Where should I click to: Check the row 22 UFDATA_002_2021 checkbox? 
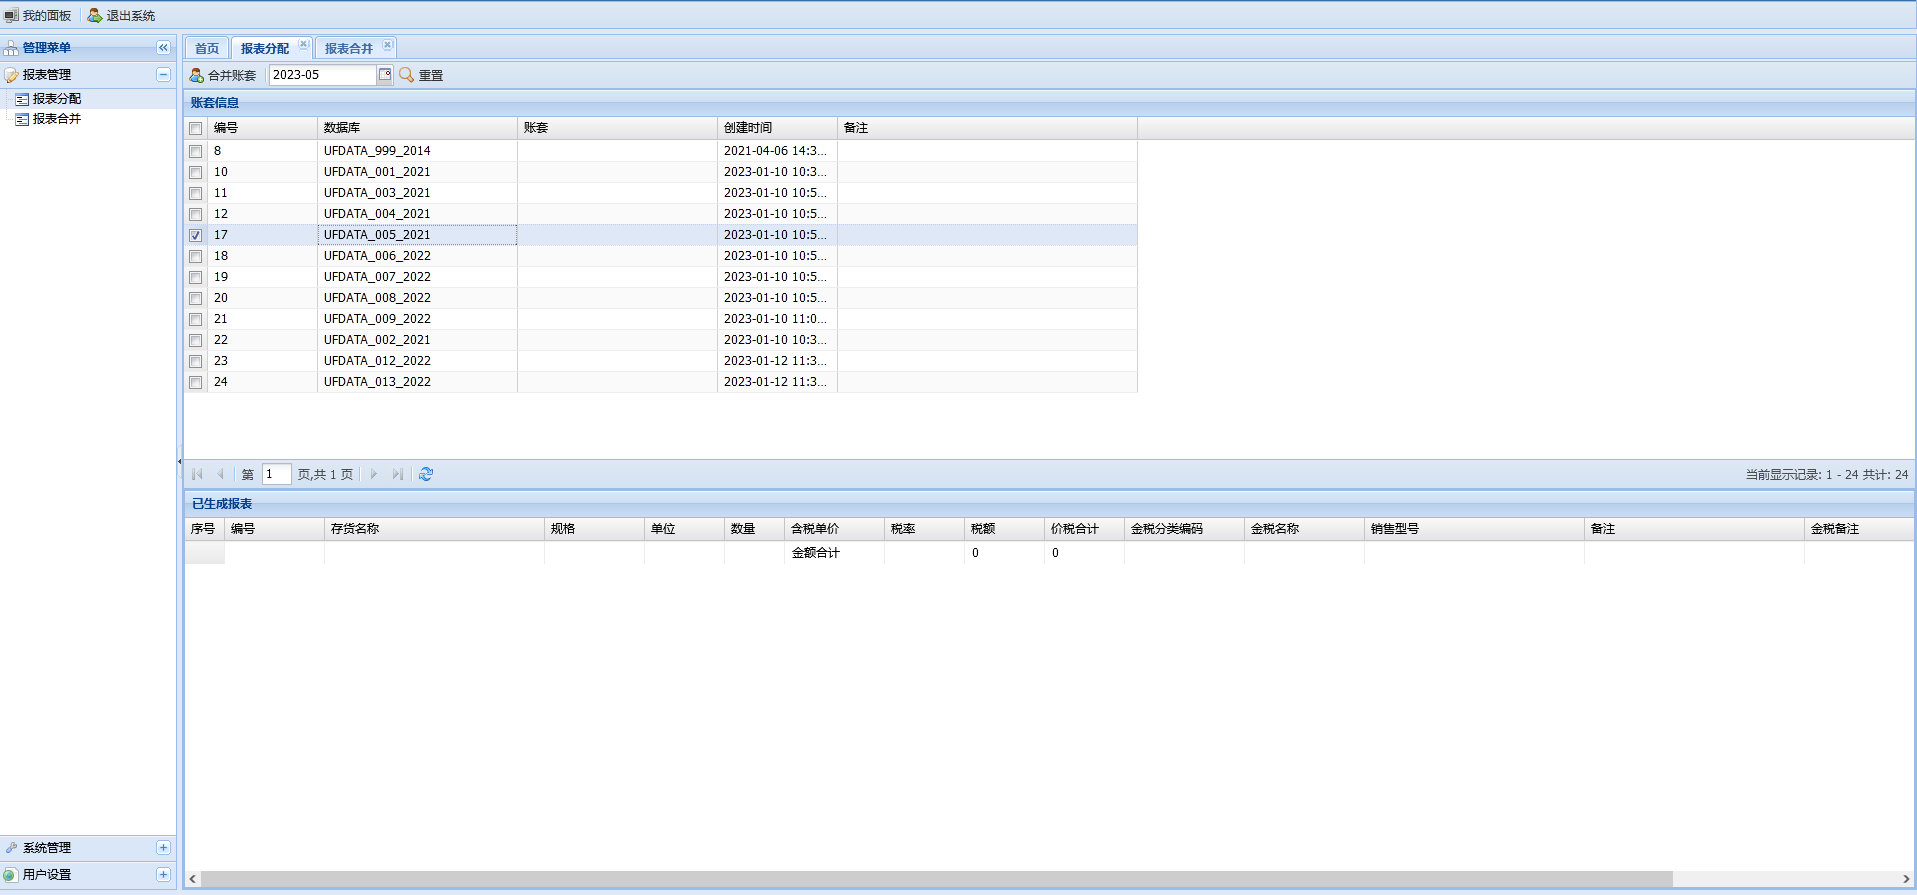(196, 341)
